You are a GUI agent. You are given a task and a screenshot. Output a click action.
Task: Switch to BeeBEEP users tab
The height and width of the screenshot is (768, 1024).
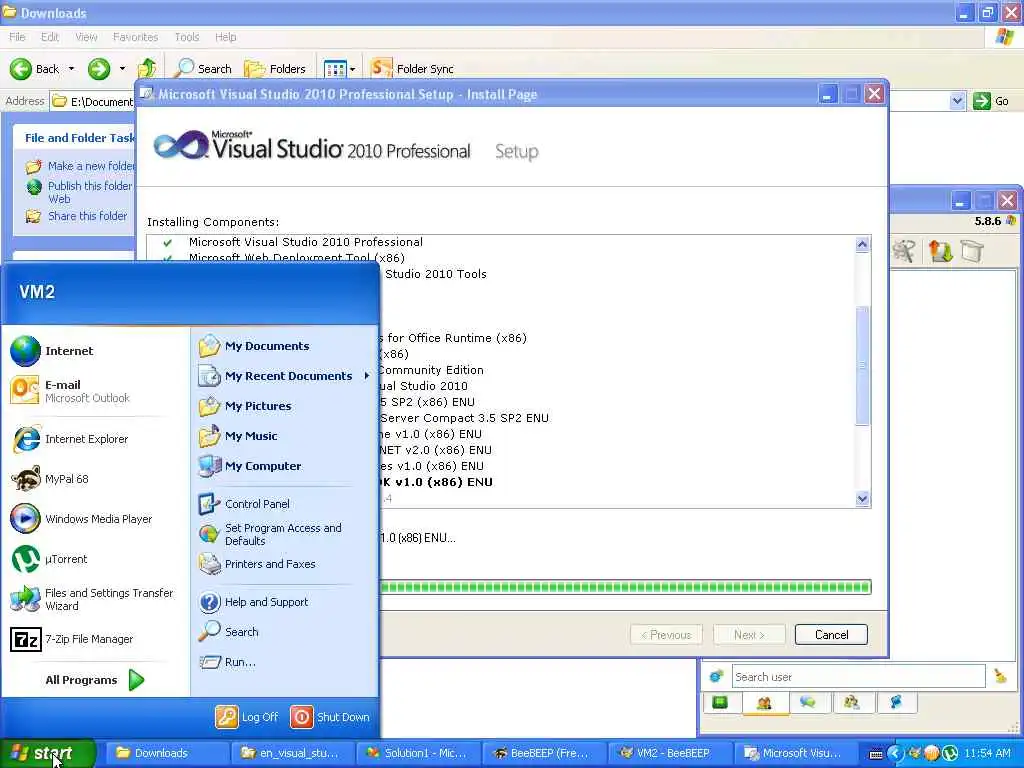(x=764, y=703)
